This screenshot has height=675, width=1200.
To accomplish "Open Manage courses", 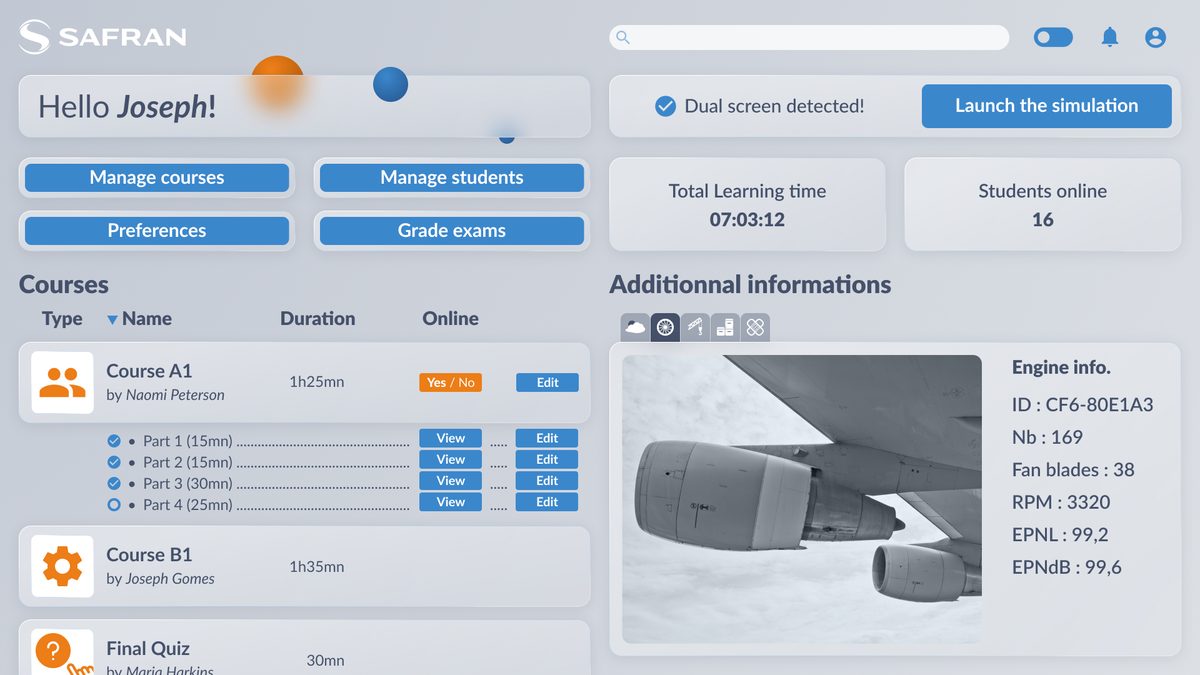I will [157, 178].
